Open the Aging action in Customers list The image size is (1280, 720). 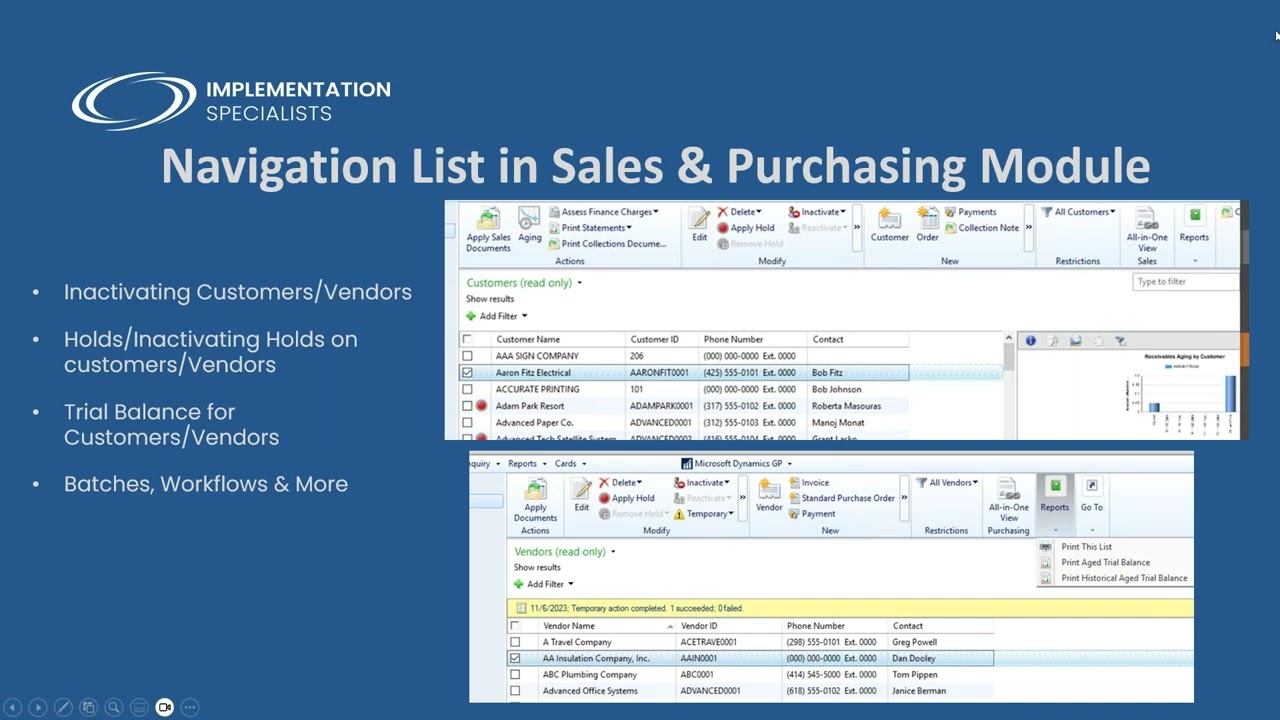tap(530, 226)
